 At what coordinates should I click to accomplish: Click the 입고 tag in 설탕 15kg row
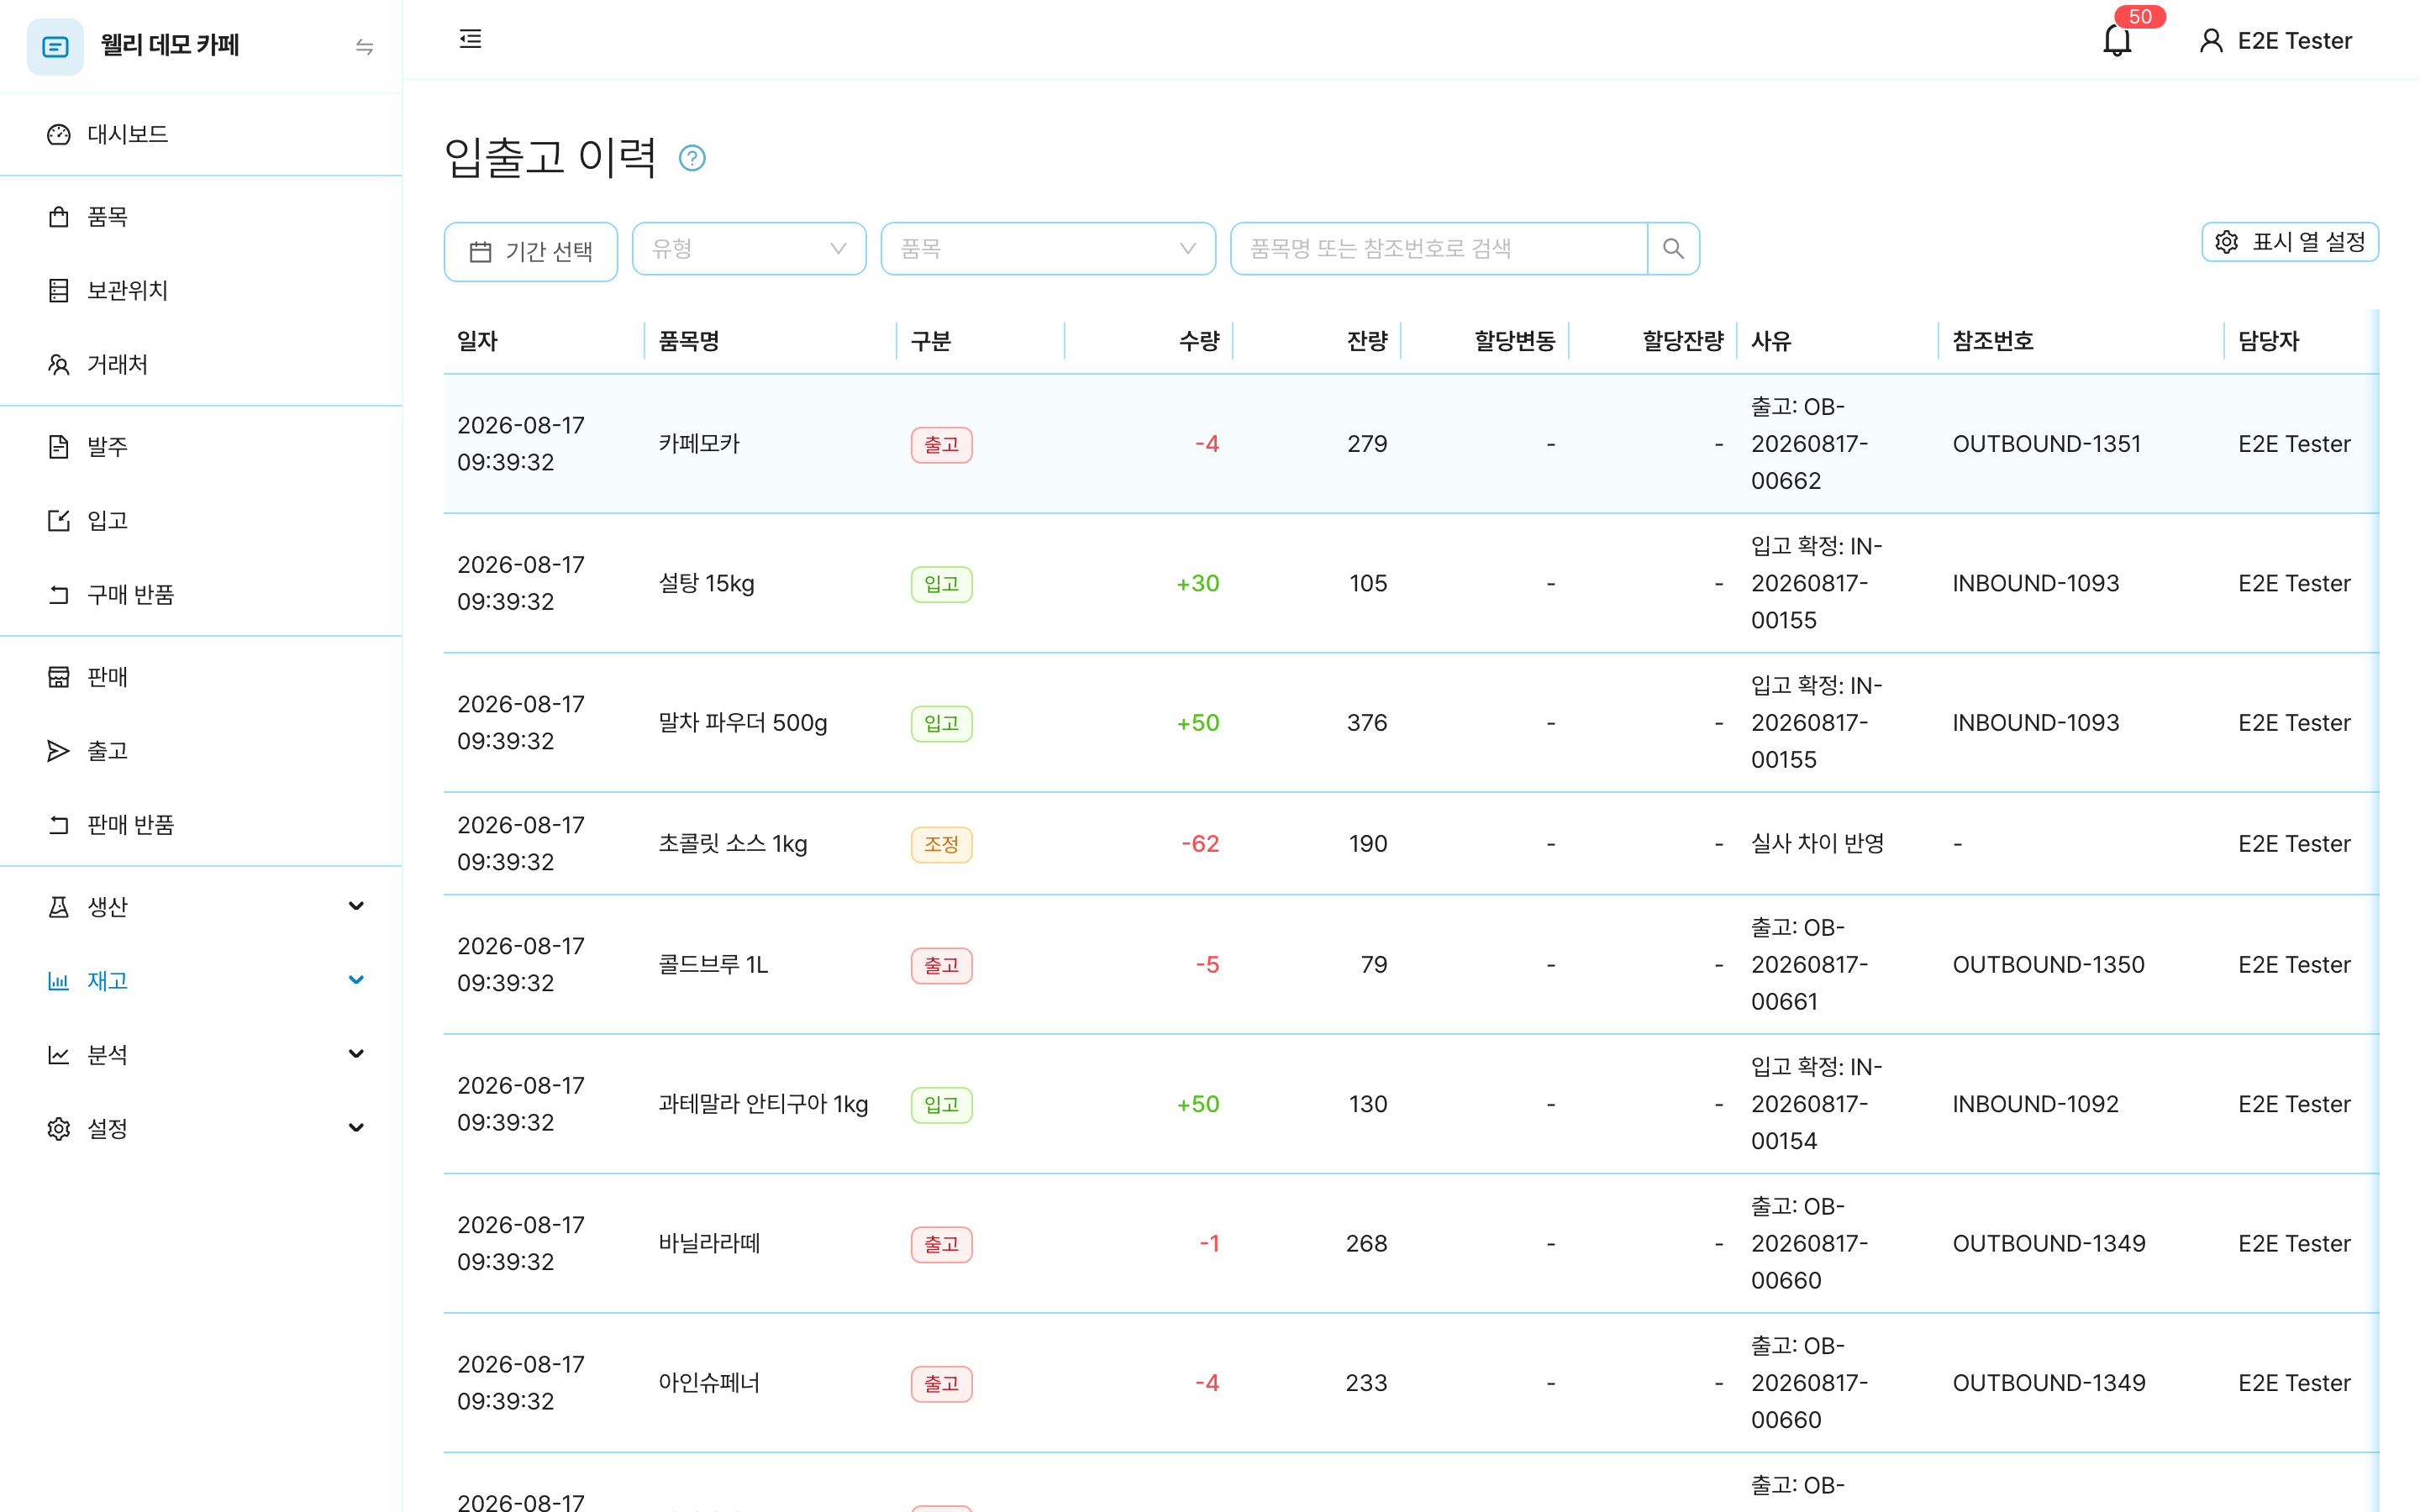pos(941,583)
